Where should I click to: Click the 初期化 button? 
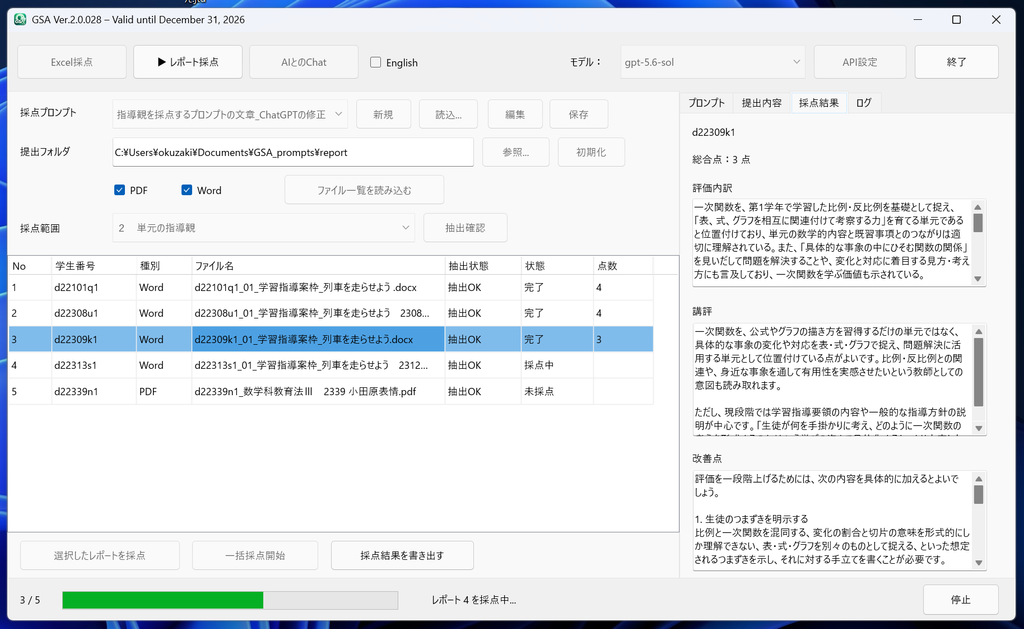point(591,152)
